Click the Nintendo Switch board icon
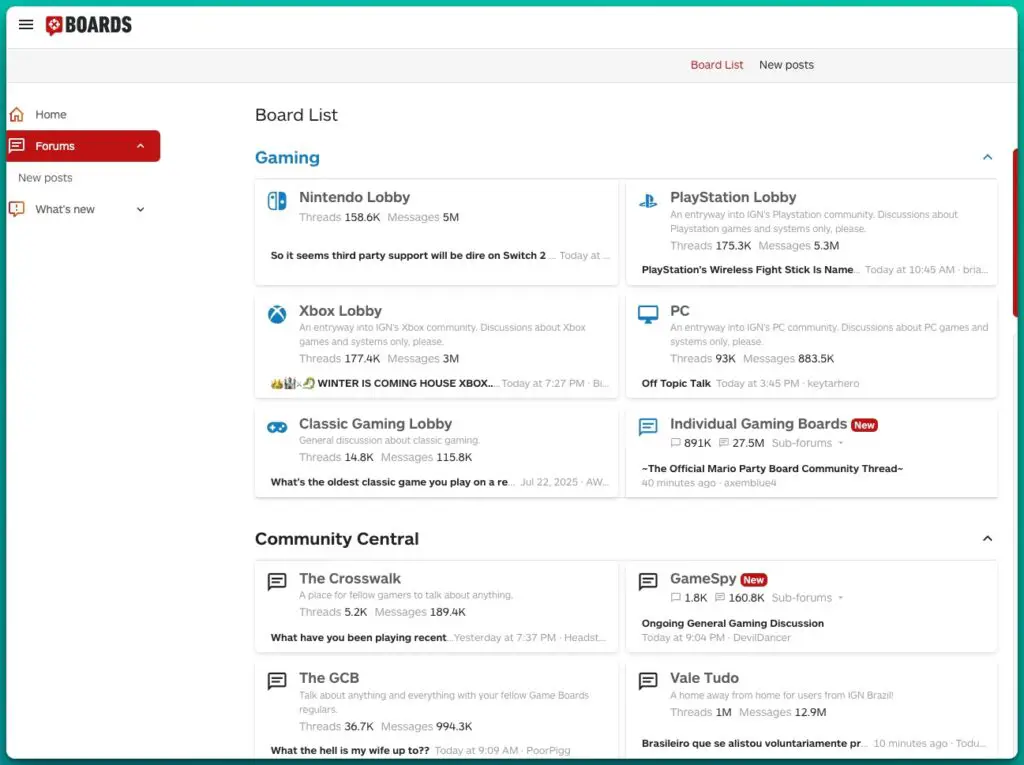The width and height of the screenshot is (1024, 765). click(x=277, y=201)
